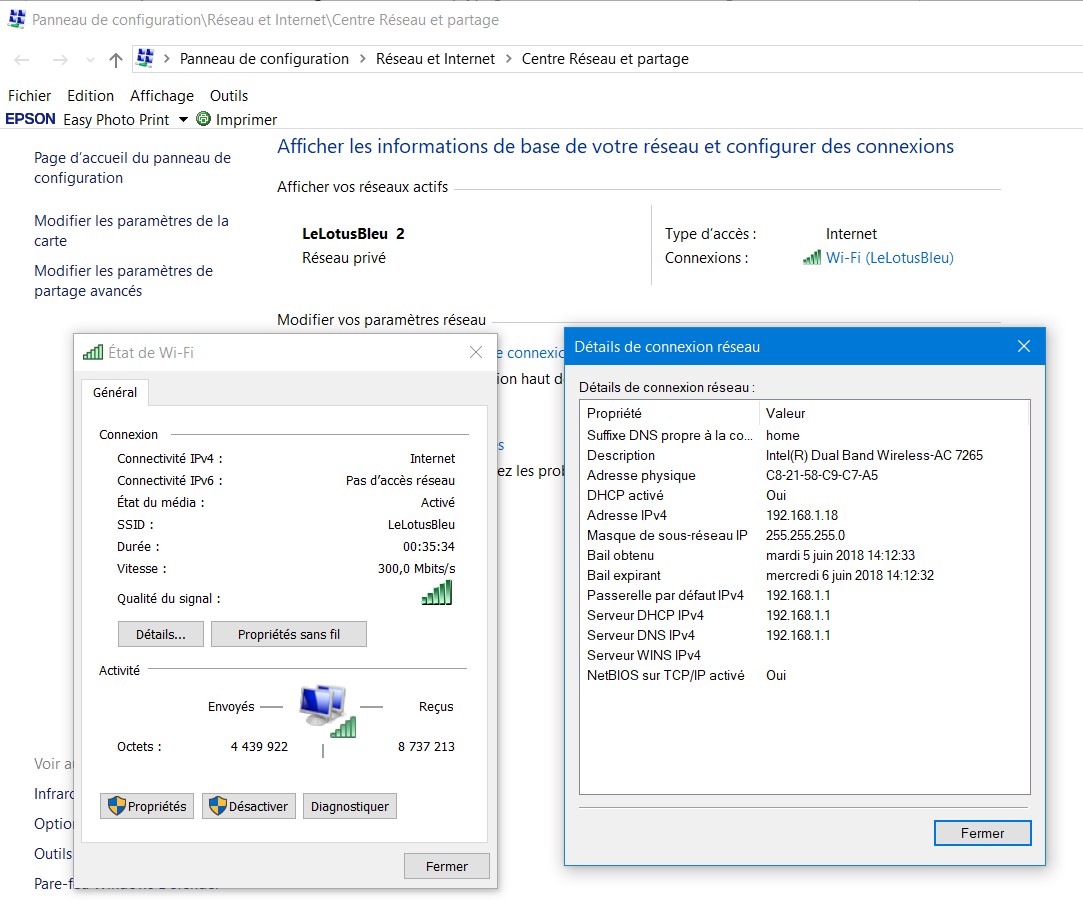Select Adresse IPv4 row

click(805, 515)
